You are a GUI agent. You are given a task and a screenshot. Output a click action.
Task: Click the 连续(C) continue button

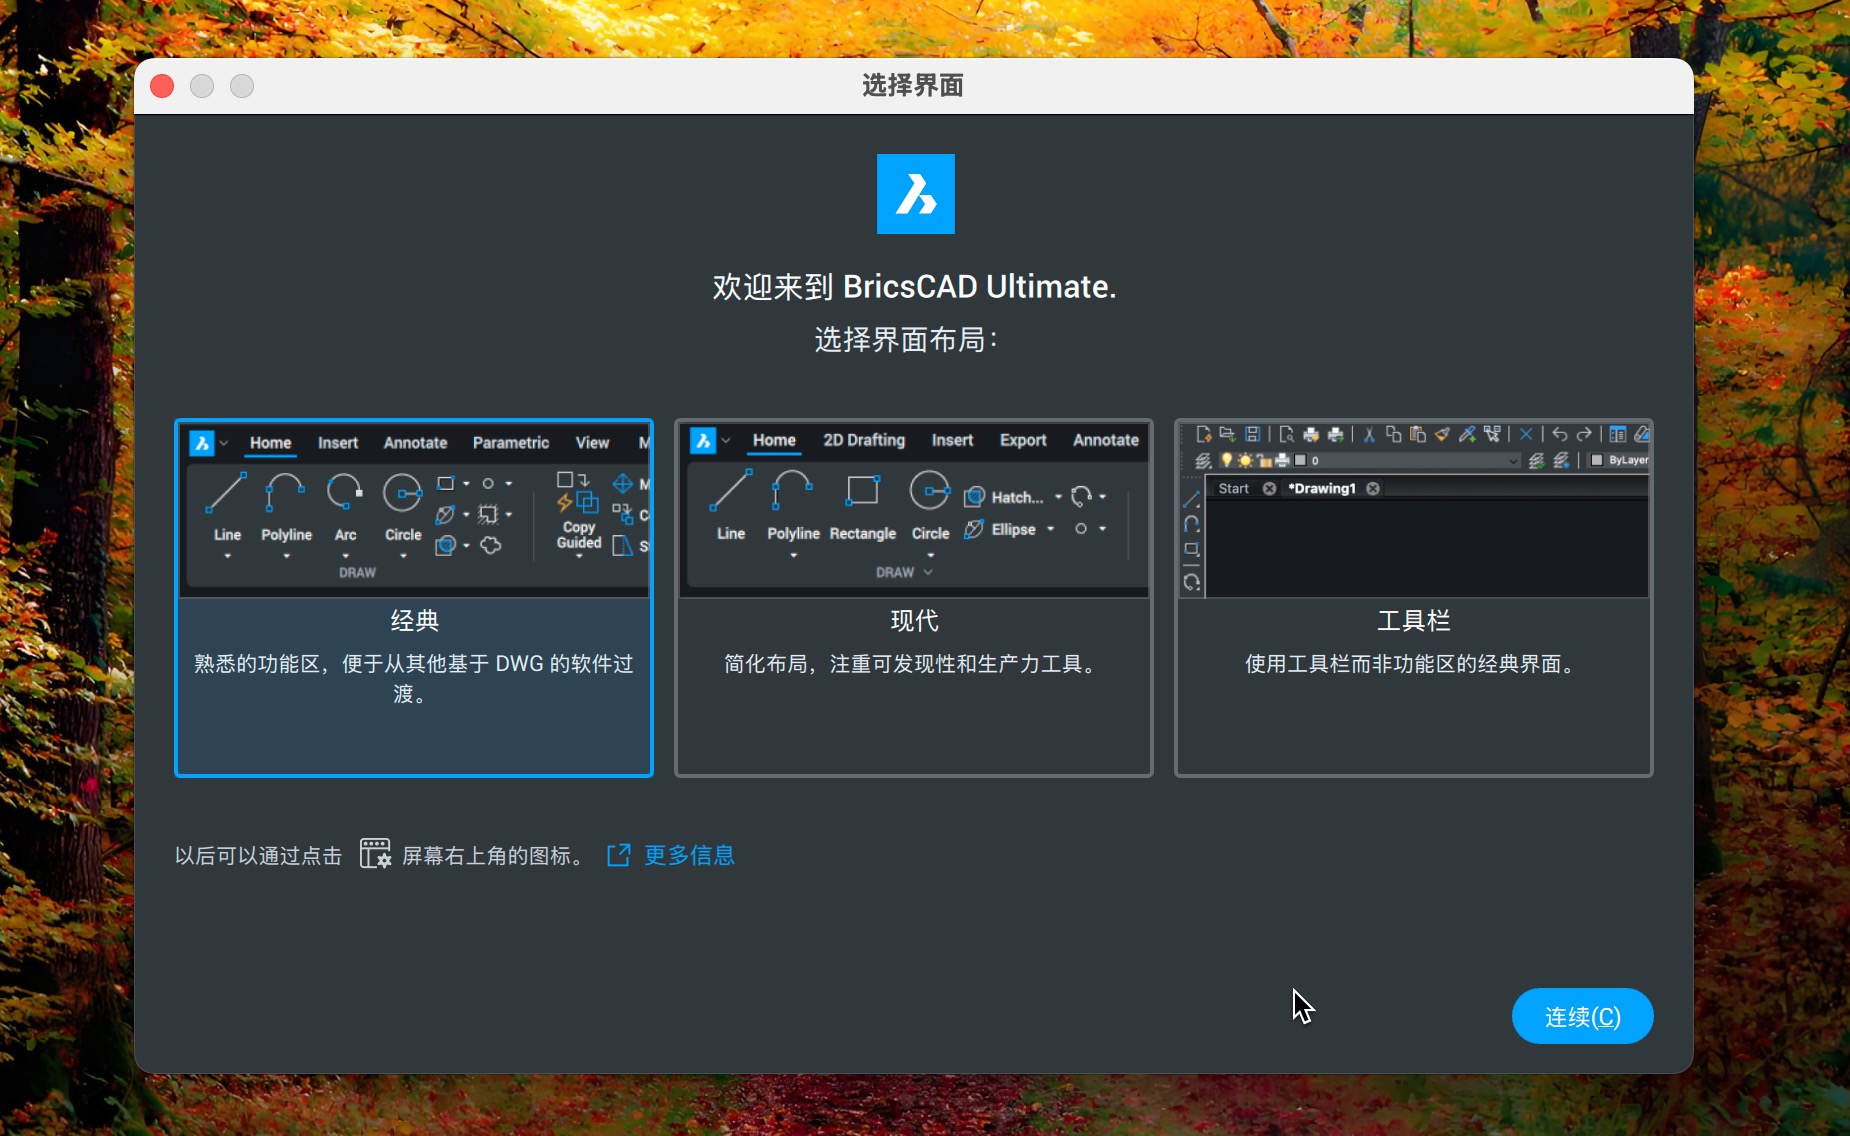point(1582,1016)
